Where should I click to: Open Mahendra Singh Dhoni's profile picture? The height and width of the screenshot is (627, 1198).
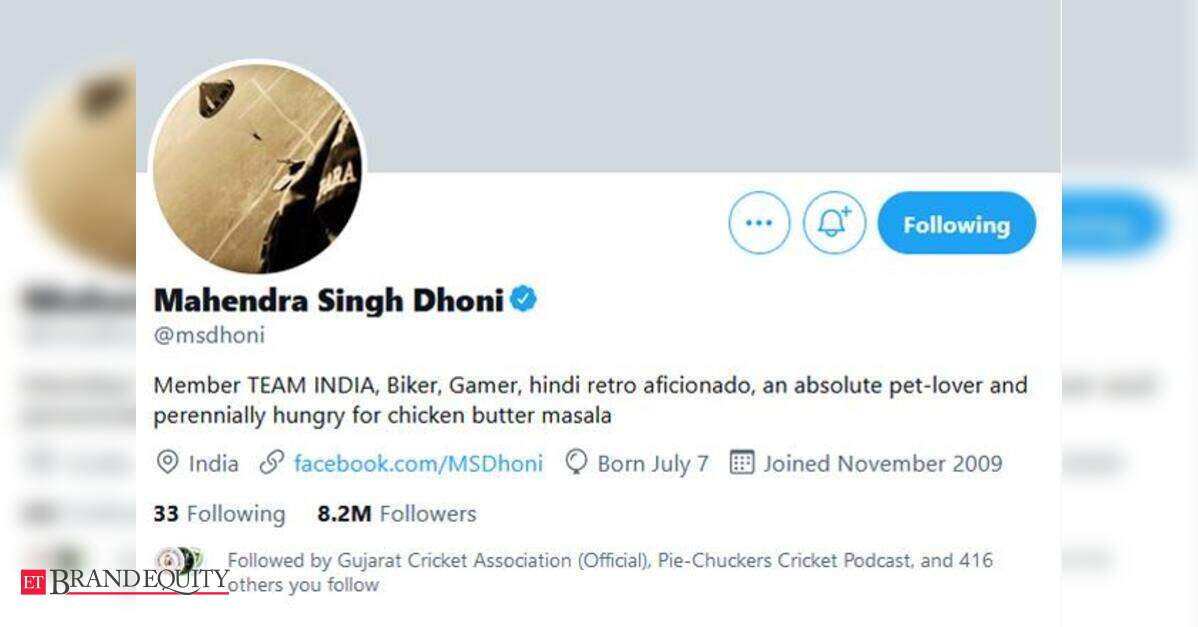pyautogui.click(x=257, y=169)
